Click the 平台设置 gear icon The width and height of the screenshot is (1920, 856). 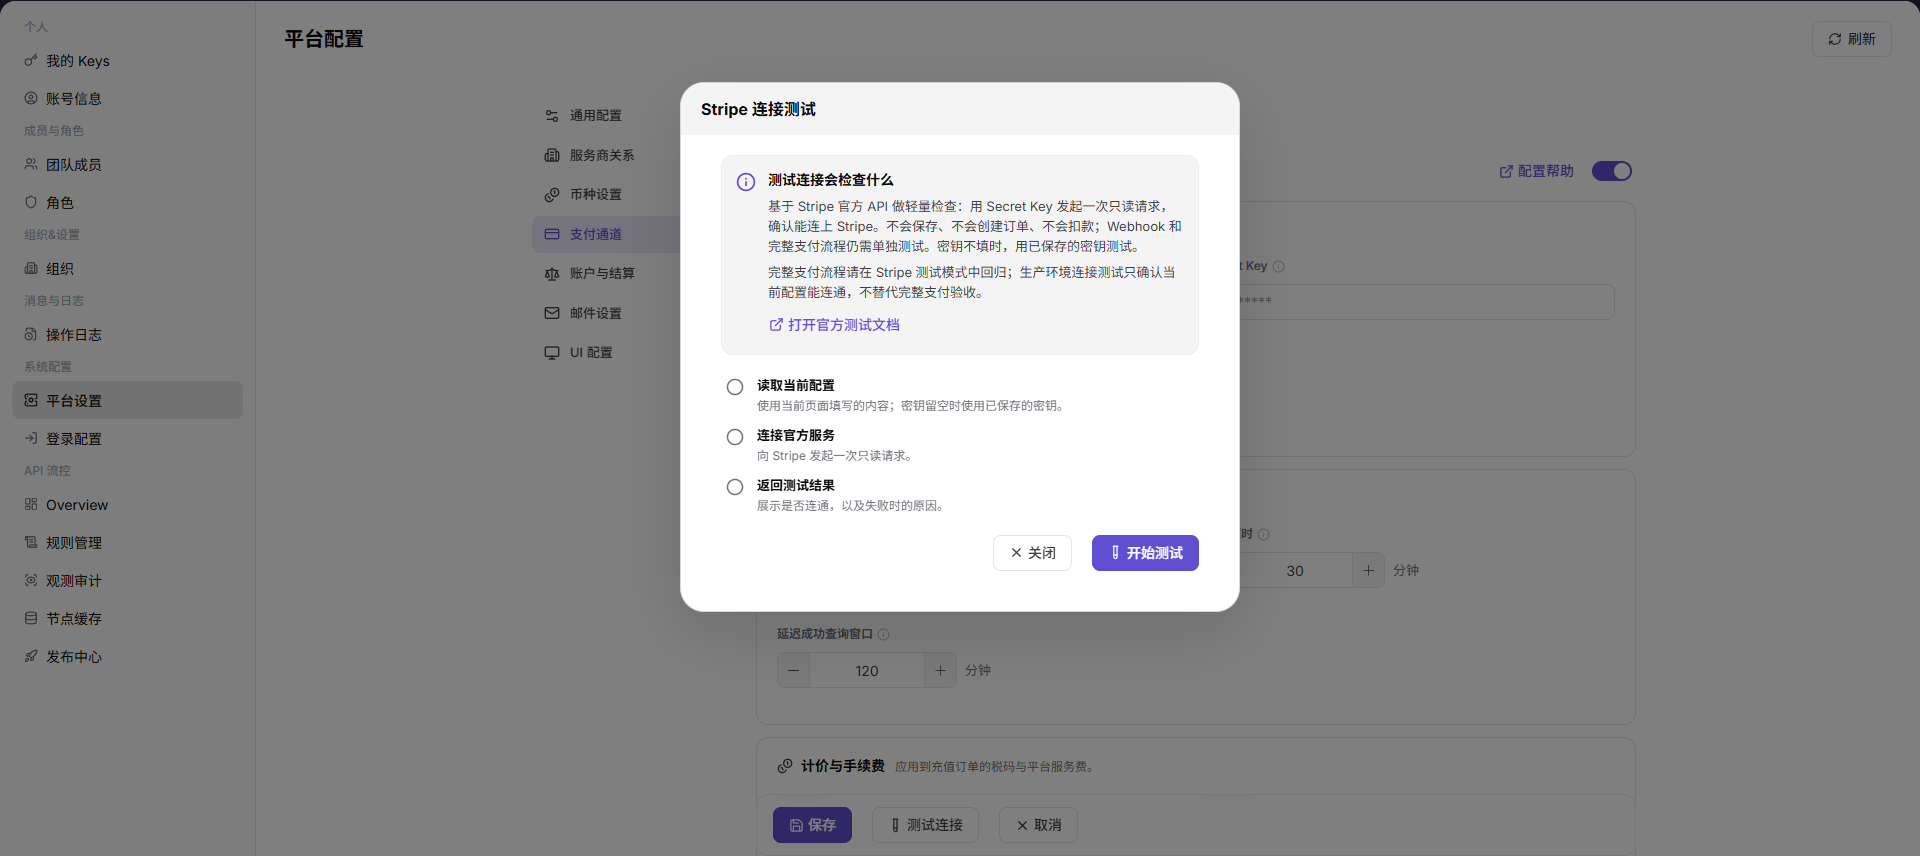[x=31, y=400]
